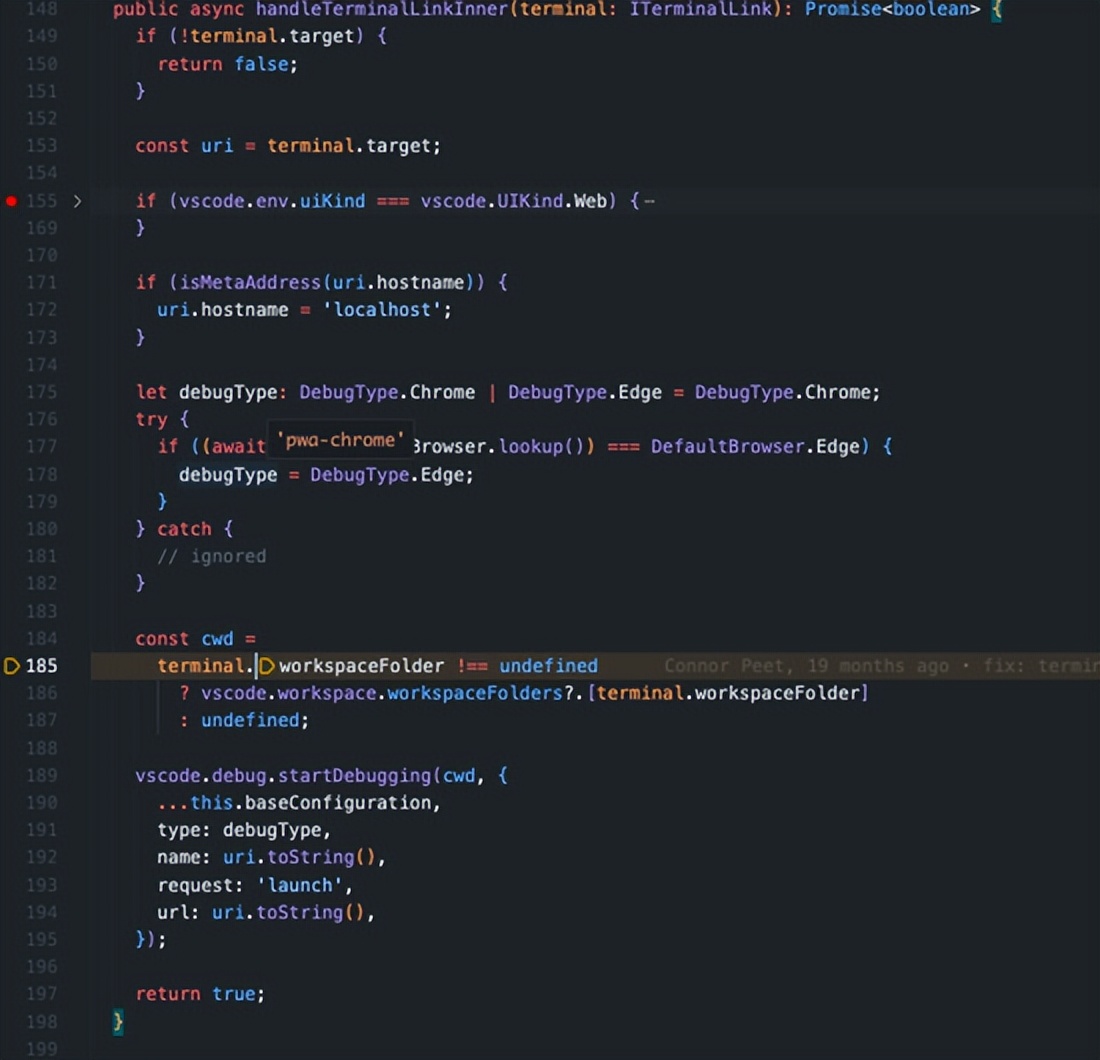Toggle the red breakpoint on line 155
Viewport: 1100px width, 1060px height.
pyautogui.click(x=11, y=201)
